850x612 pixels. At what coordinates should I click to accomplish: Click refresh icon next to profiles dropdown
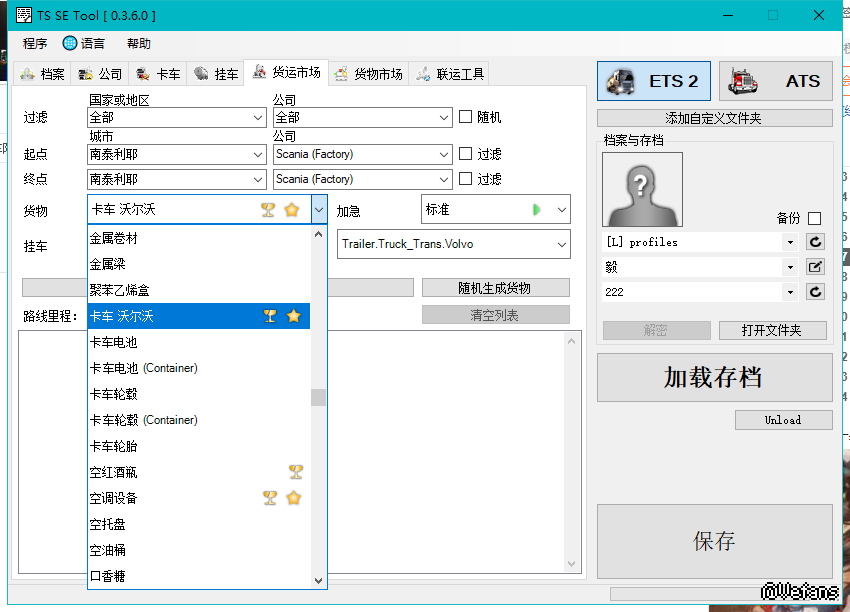815,242
